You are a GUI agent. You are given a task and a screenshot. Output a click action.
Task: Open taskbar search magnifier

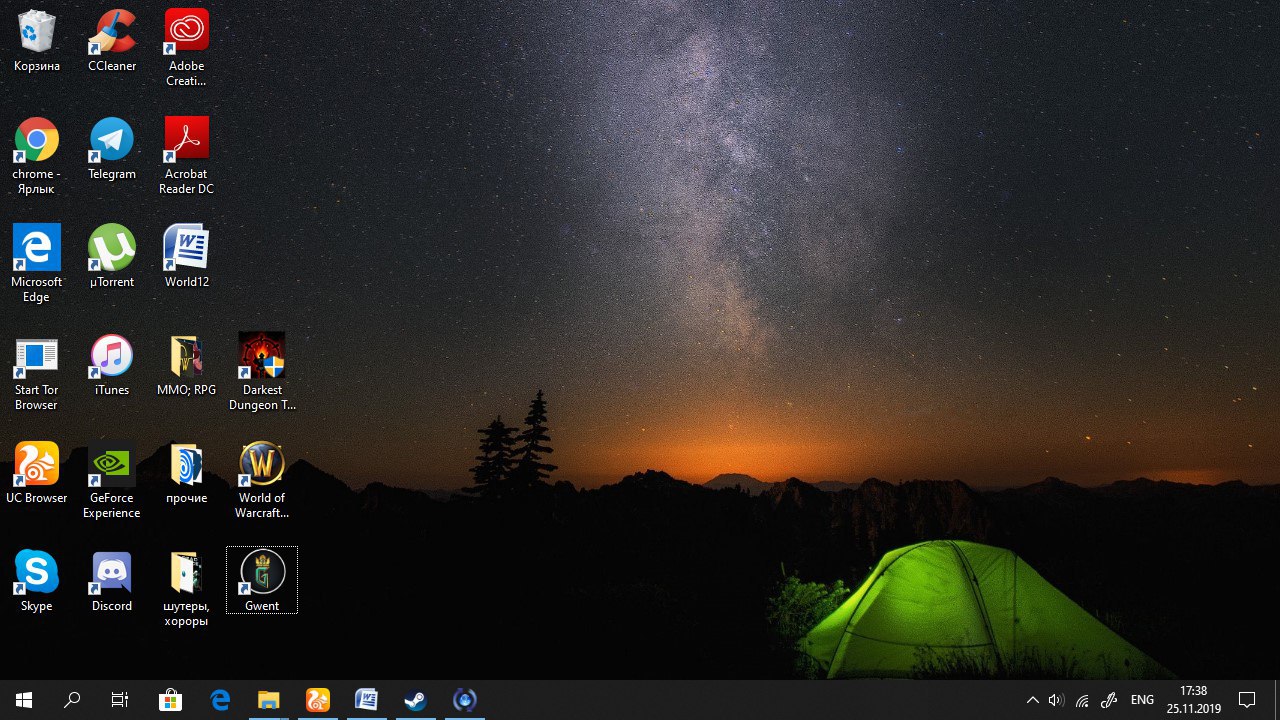pyautogui.click(x=72, y=700)
